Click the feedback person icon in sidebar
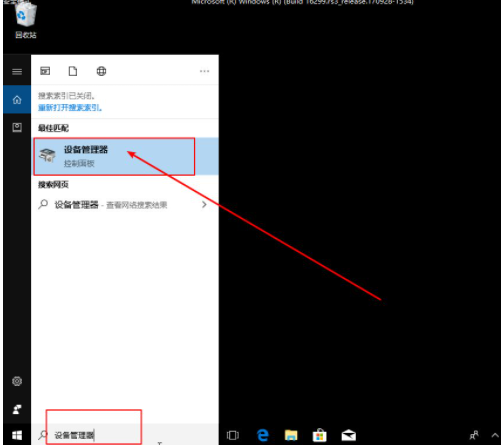 coord(17,409)
